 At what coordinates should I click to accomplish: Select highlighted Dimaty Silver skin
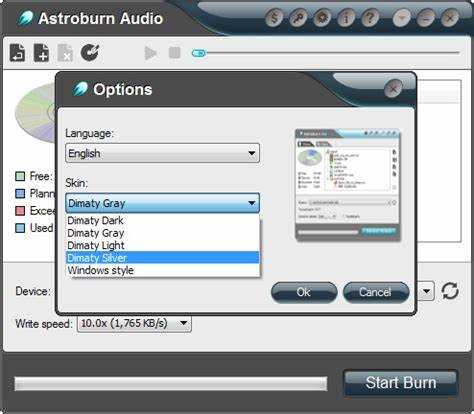click(163, 258)
